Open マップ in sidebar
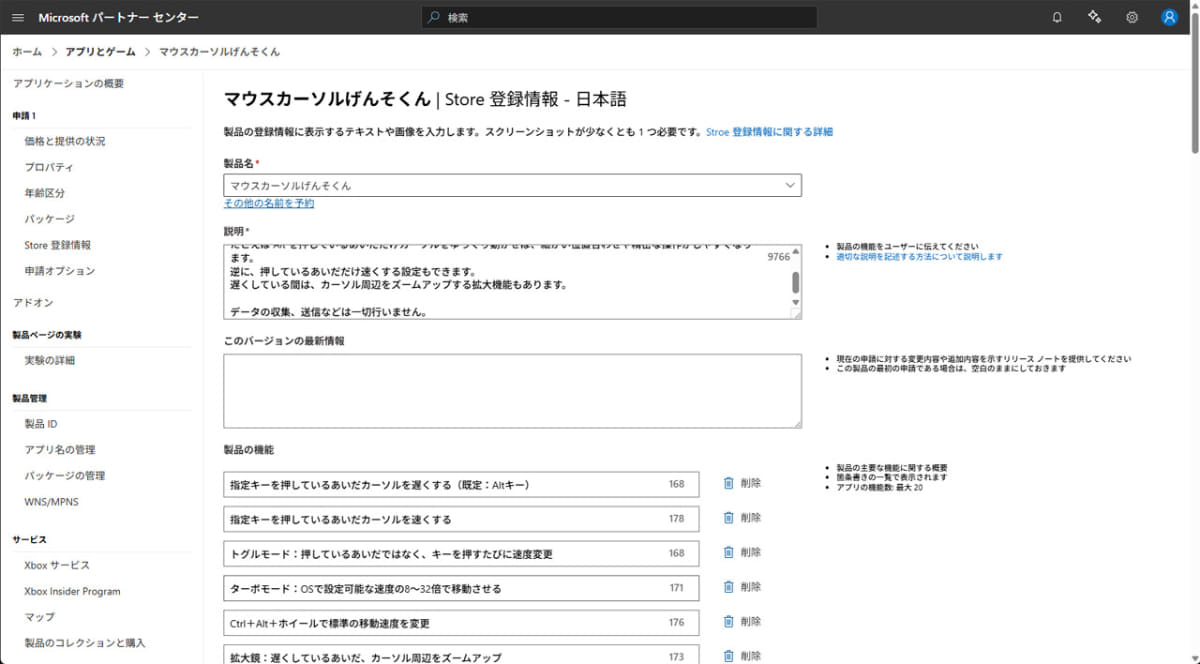 [x=39, y=617]
